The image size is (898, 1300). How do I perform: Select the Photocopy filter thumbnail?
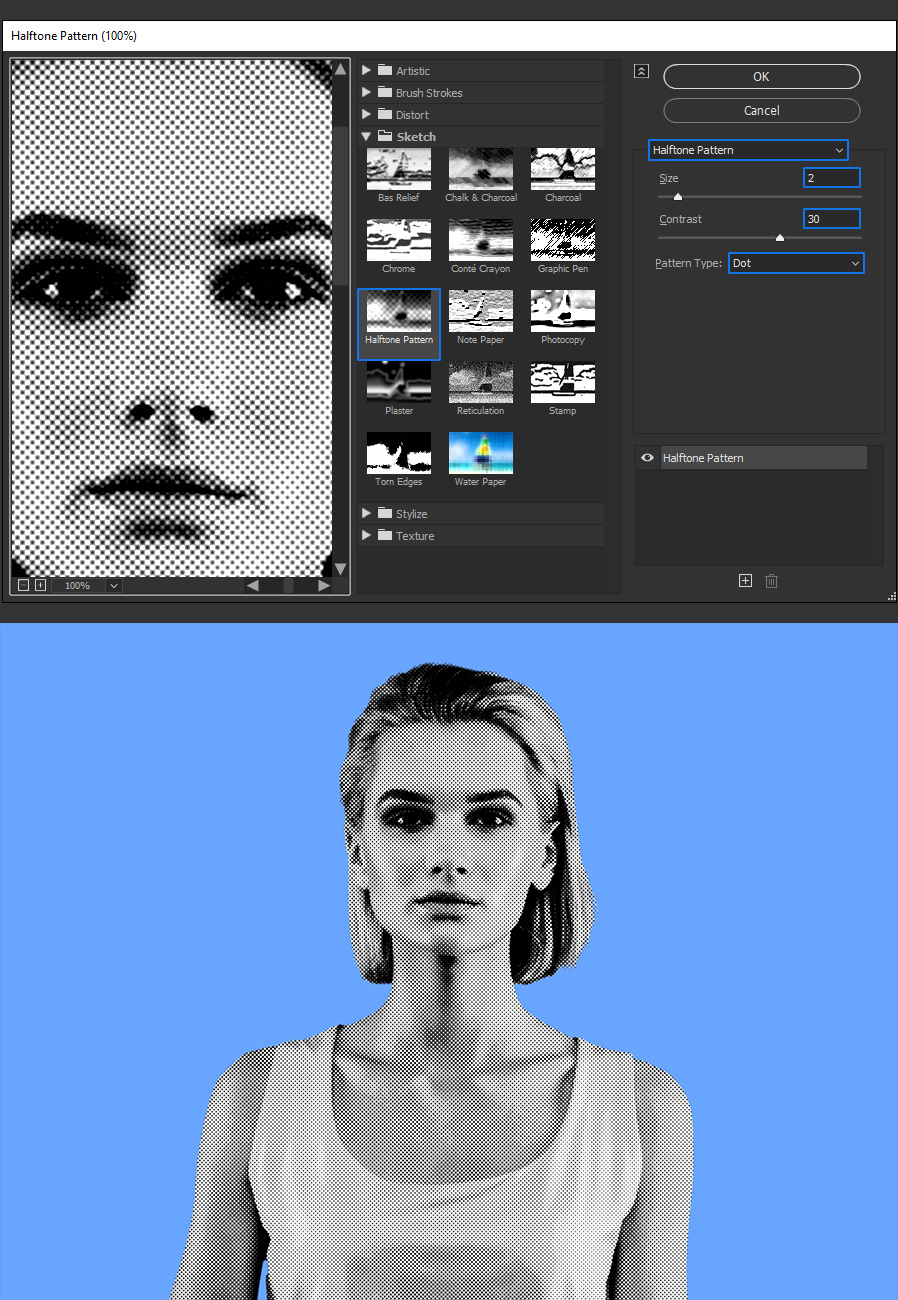click(x=563, y=311)
